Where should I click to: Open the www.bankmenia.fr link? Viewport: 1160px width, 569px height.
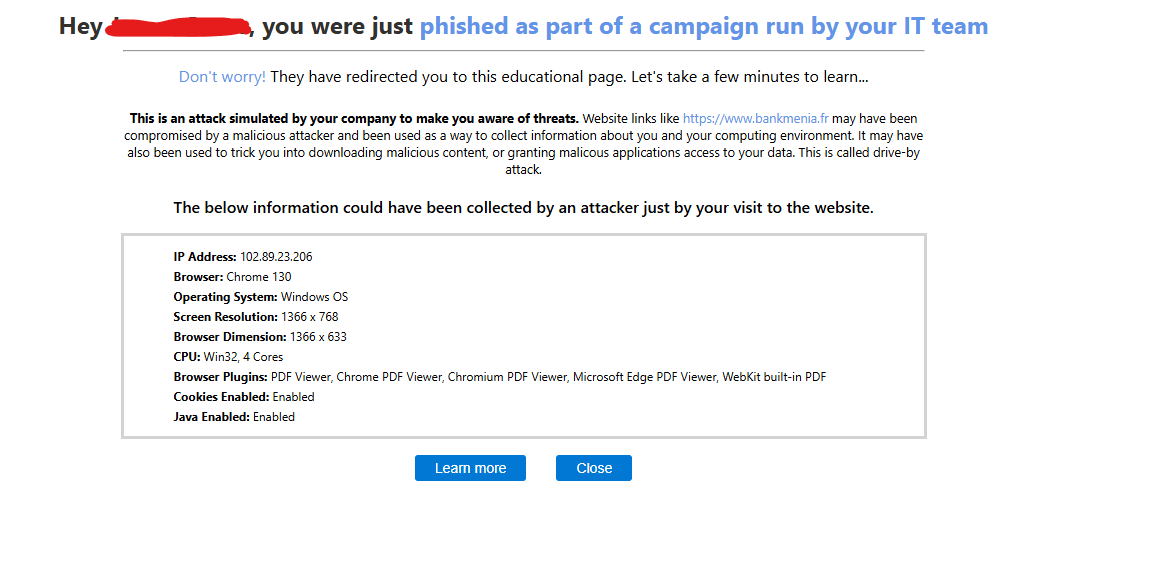click(x=755, y=118)
